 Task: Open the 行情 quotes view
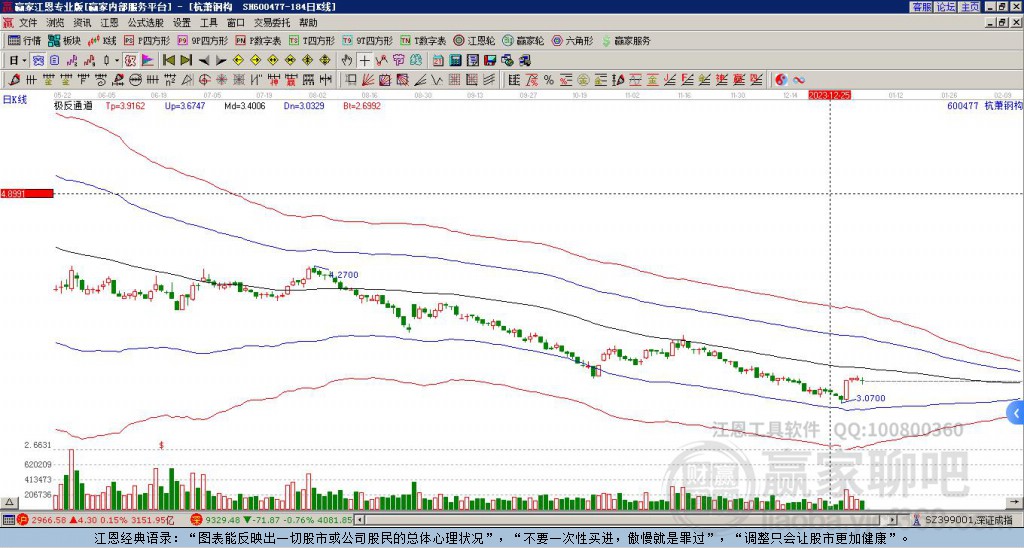click(25, 40)
